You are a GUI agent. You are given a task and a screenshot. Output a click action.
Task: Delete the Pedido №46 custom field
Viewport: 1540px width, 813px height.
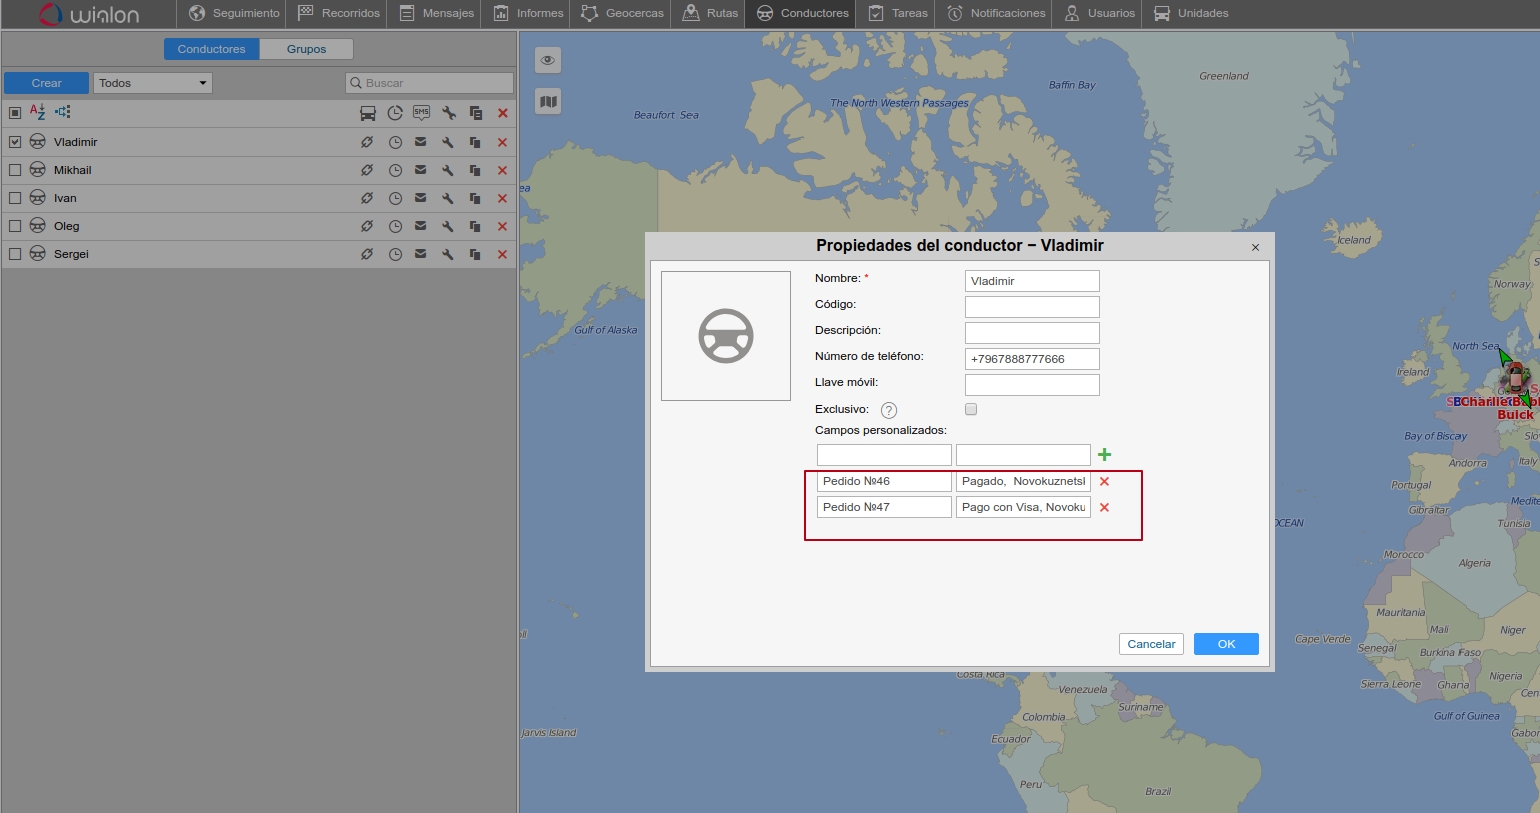pos(1104,482)
